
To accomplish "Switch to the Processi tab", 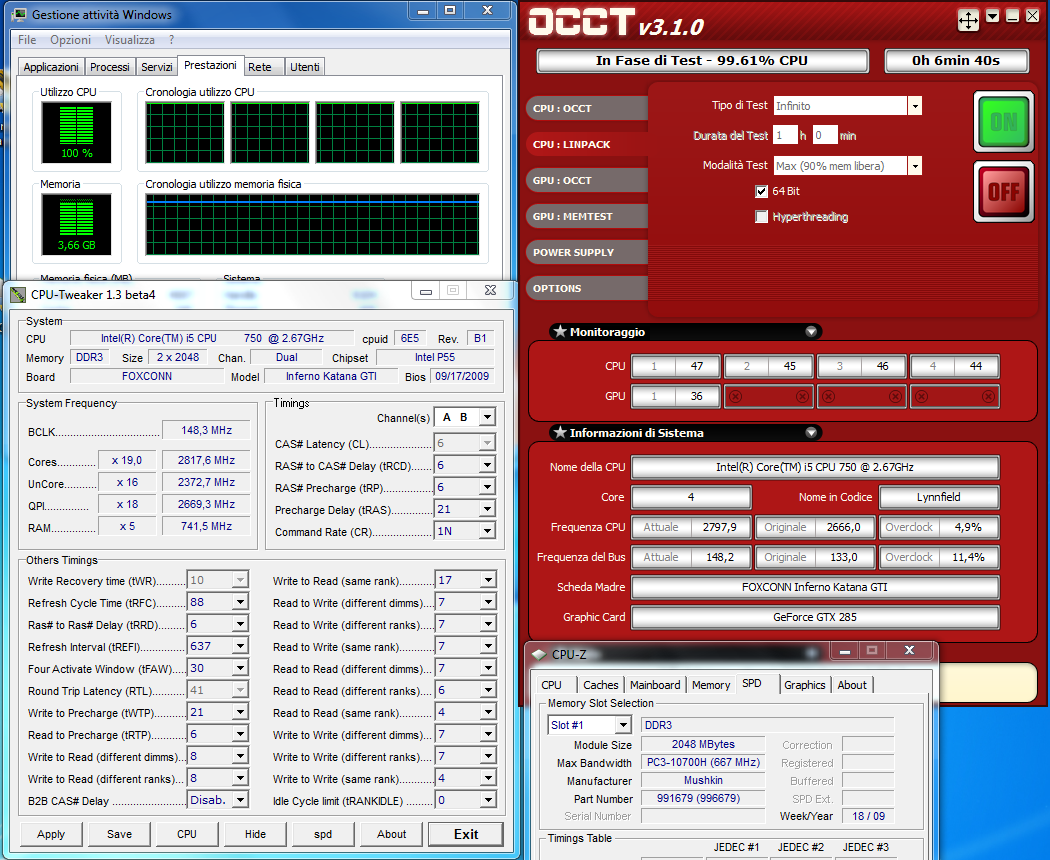I will pos(110,67).
